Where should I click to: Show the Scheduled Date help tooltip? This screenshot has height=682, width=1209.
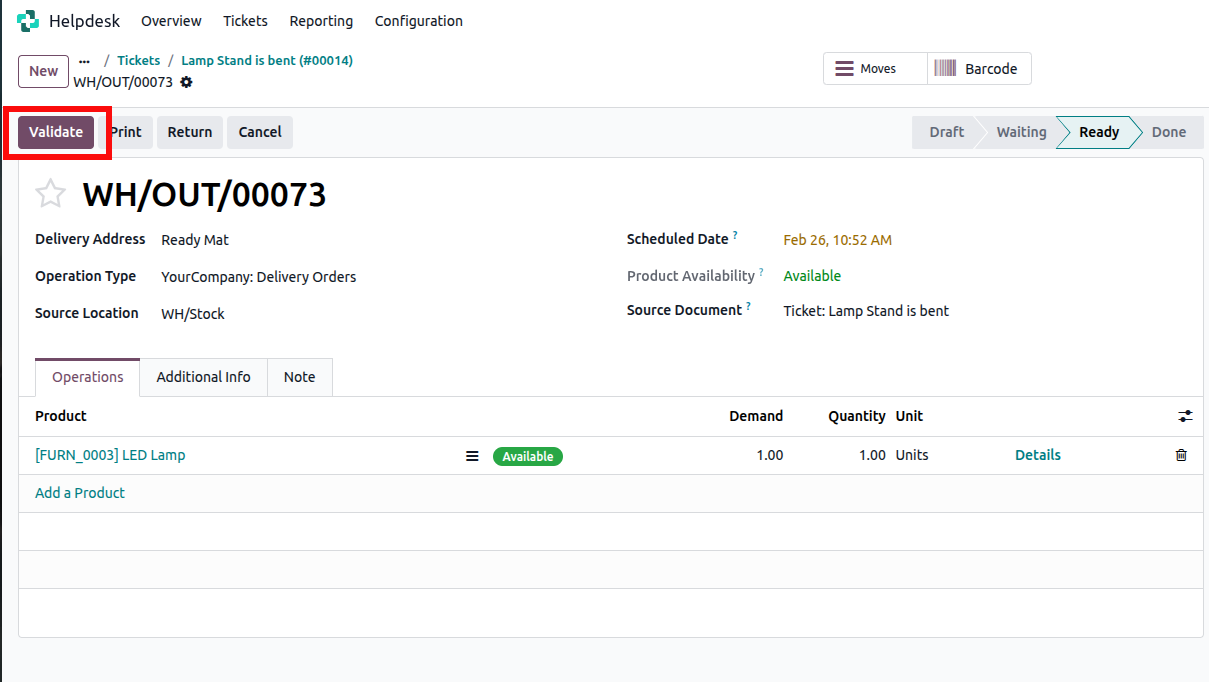coord(735,236)
